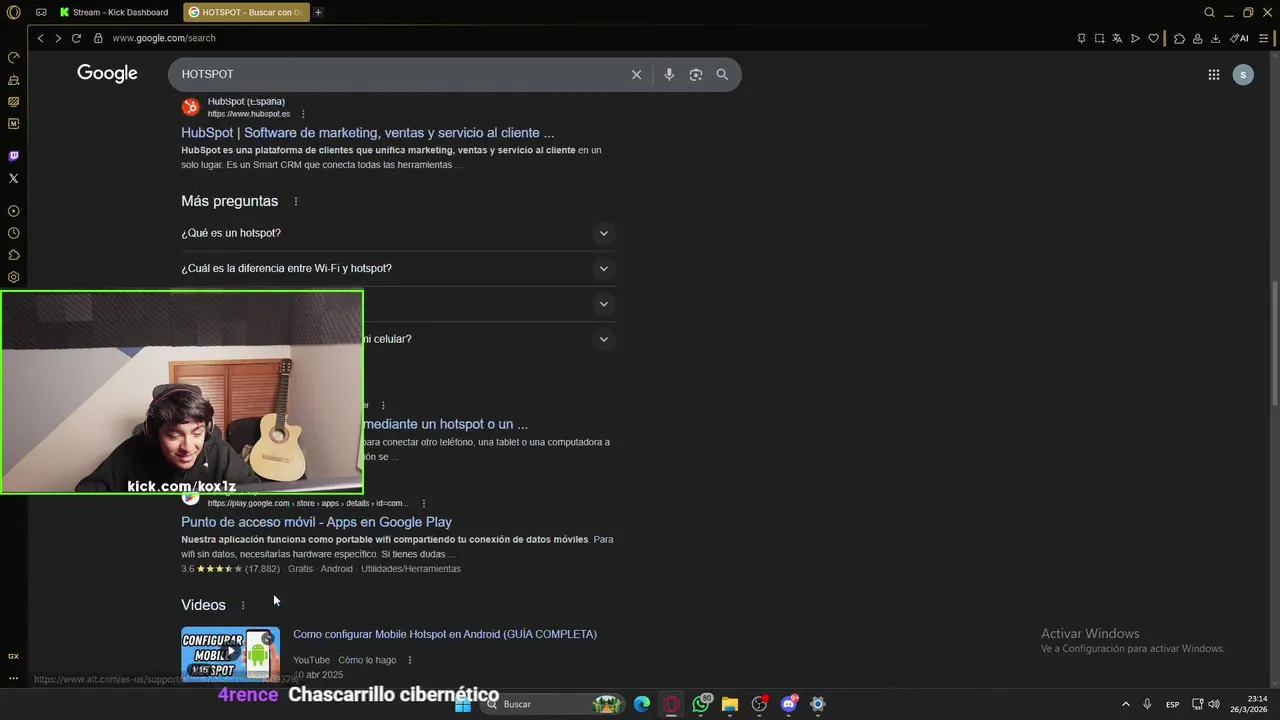Image resolution: width=1280 pixels, height=720 pixels.
Task: Click the send/flow arrow icon
Action: [1135, 38]
